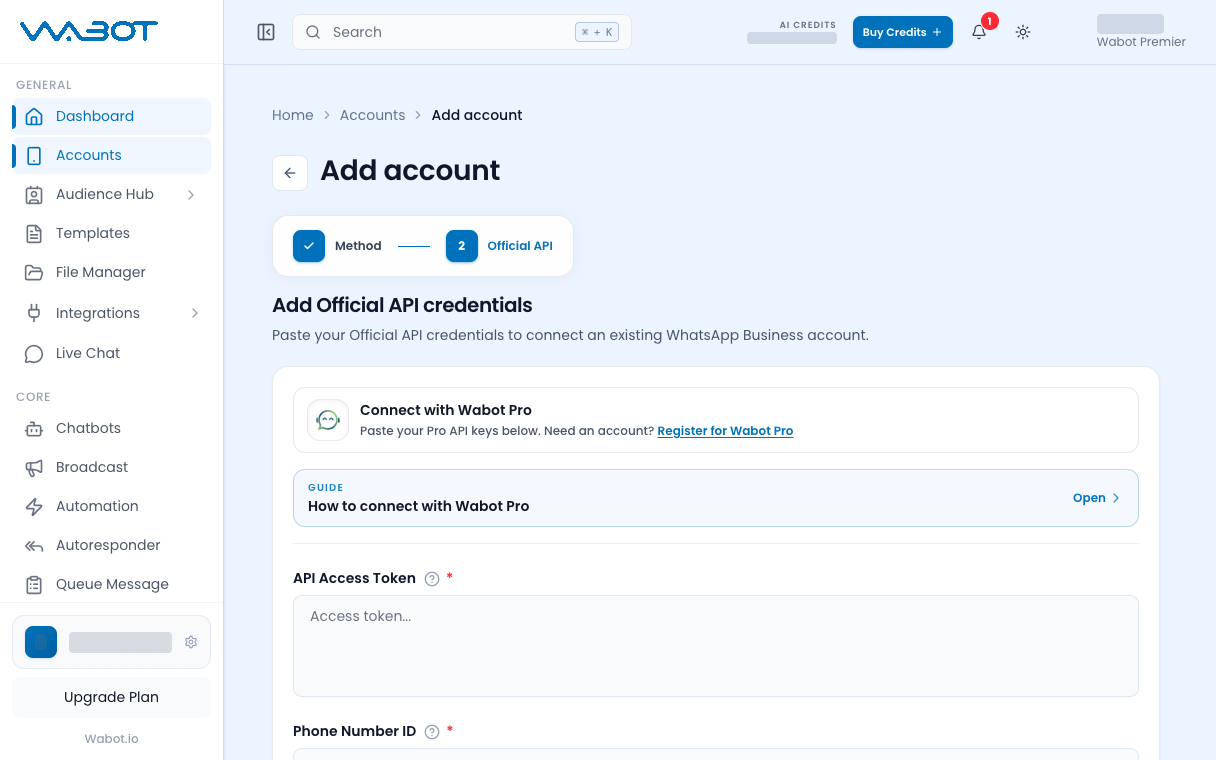
Task: Toggle the light/dark theme sun icon
Action: point(1023,32)
